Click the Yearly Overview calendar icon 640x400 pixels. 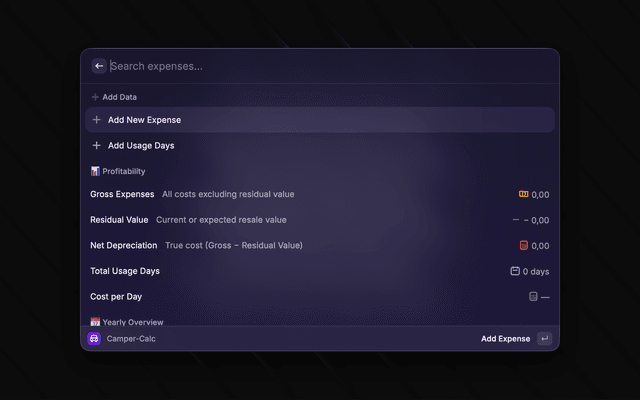95,322
